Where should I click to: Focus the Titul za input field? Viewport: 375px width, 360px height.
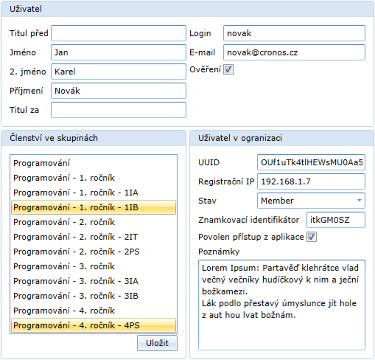pyautogui.click(x=119, y=110)
